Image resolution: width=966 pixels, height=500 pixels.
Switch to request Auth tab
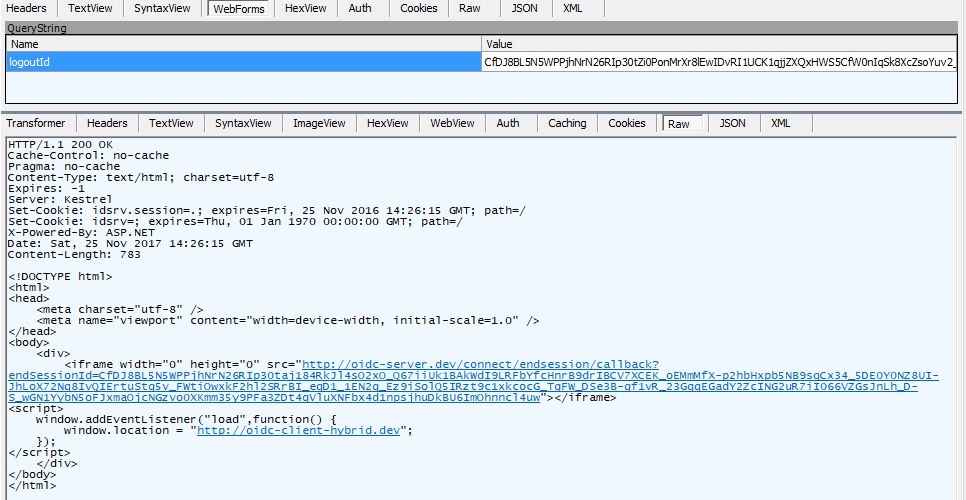360,9
